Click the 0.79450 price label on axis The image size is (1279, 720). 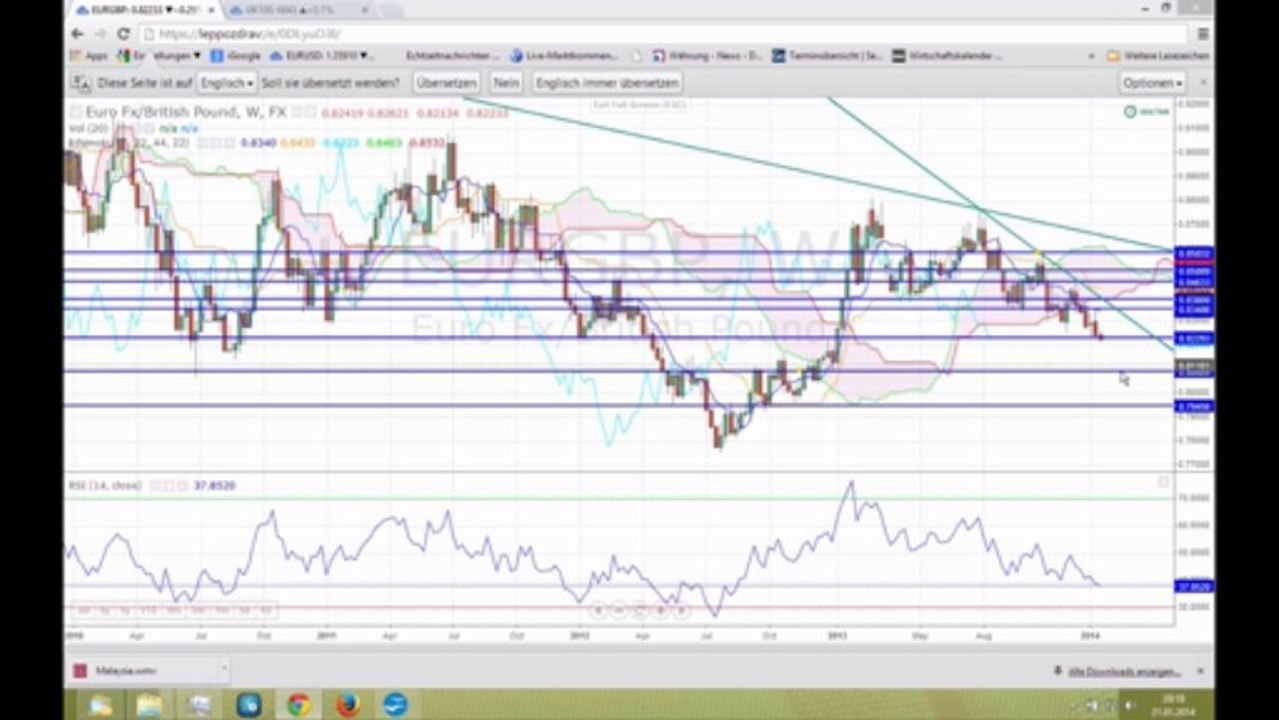click(1194, 406)
